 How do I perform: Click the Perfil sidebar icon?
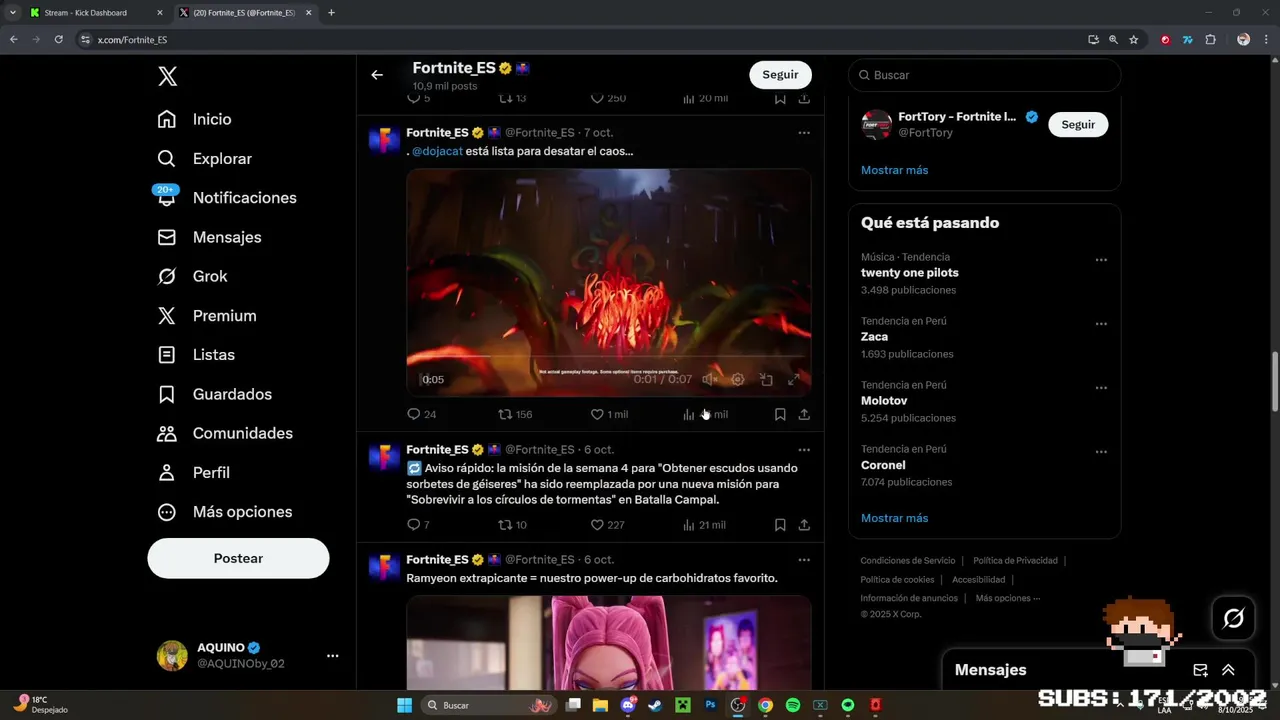click(x=167, y=472)
